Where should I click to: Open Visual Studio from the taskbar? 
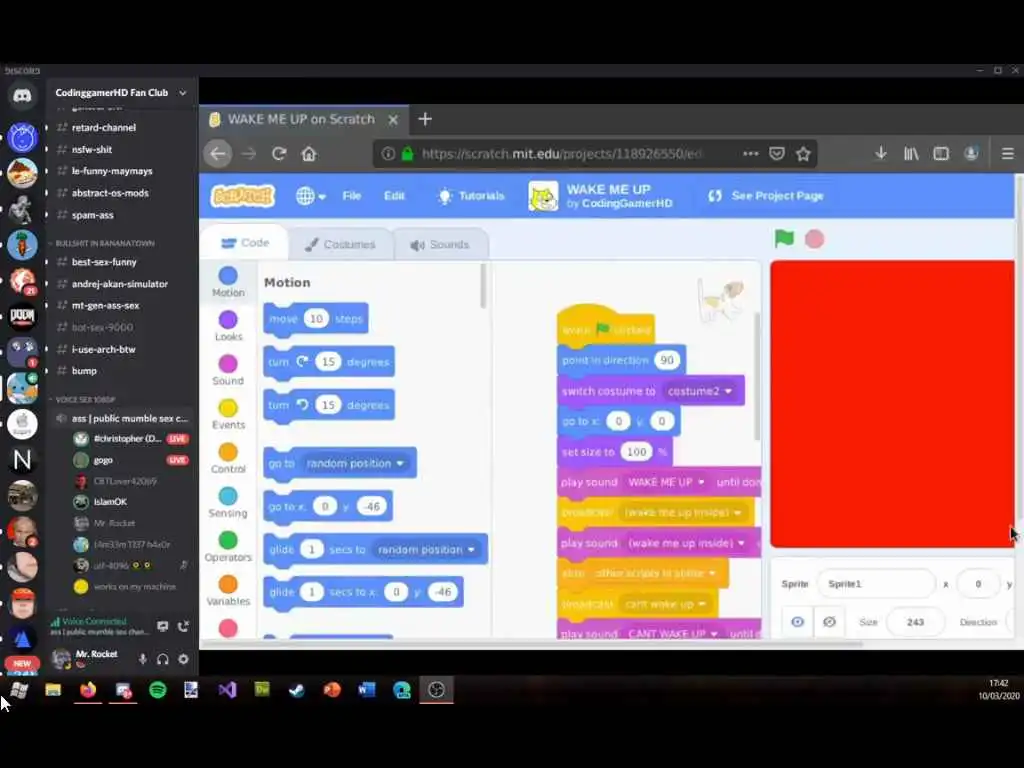click(x=227, y=690)
